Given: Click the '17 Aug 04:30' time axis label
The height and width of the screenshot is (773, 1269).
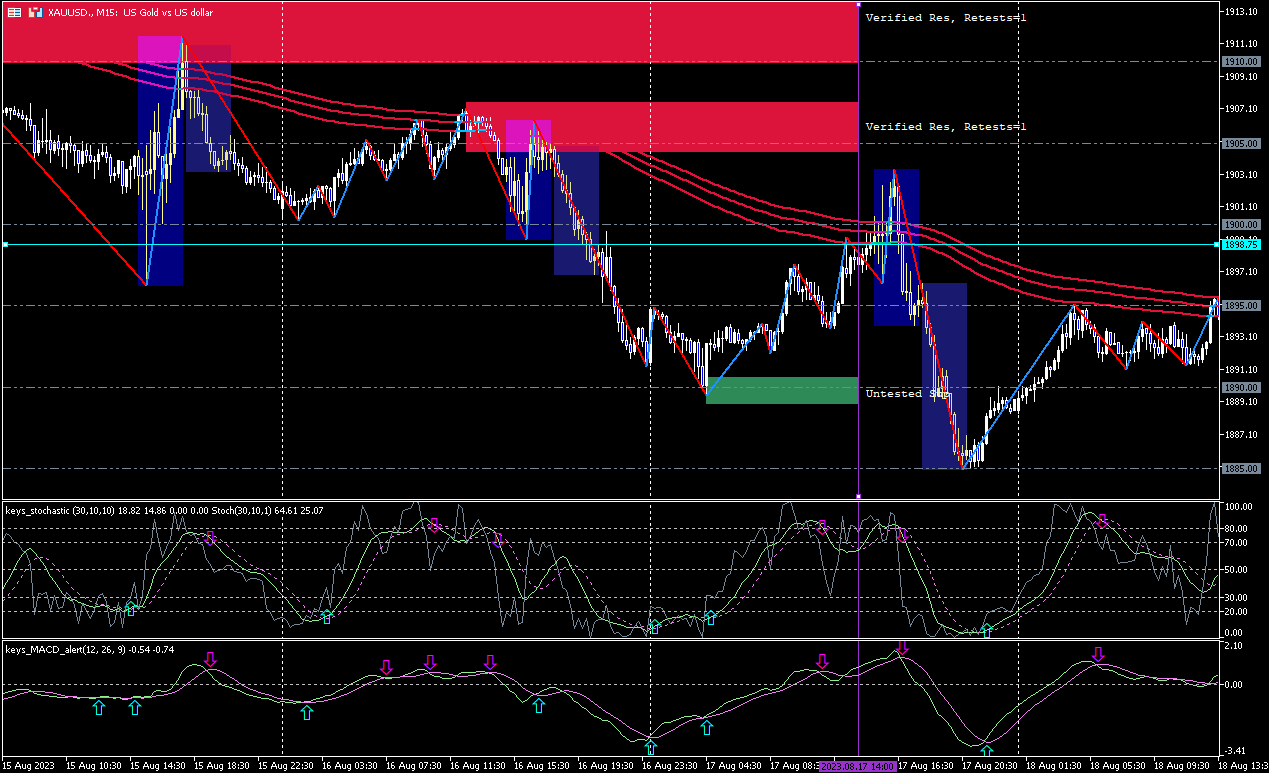Looking at the screenshot, I should click(734, 766).
